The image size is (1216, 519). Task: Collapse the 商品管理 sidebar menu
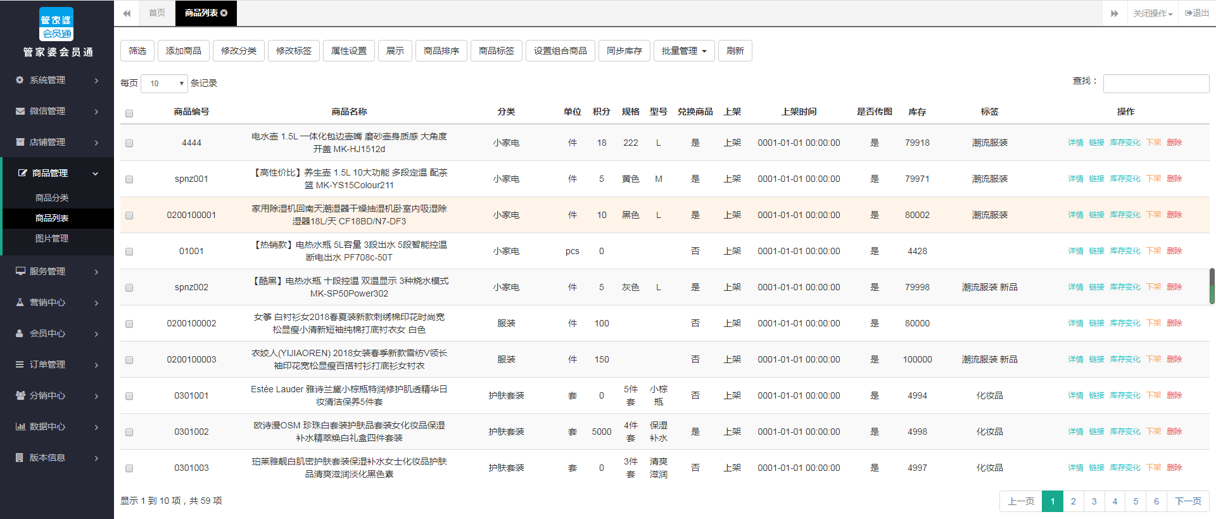pos(57,173)
